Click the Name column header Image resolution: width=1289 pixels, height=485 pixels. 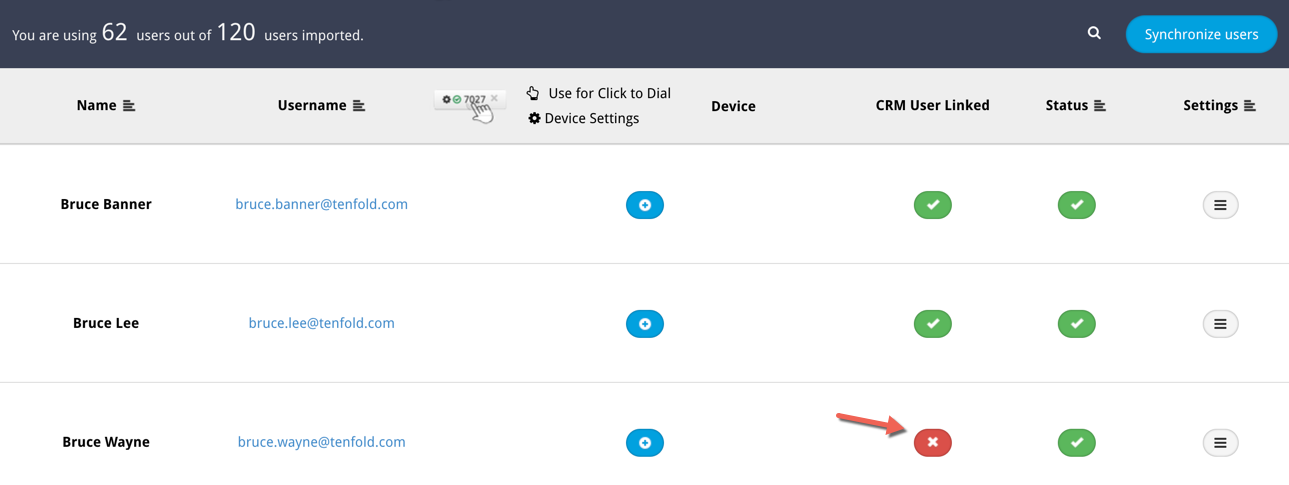pyautogui.click(x=97, y=105)
